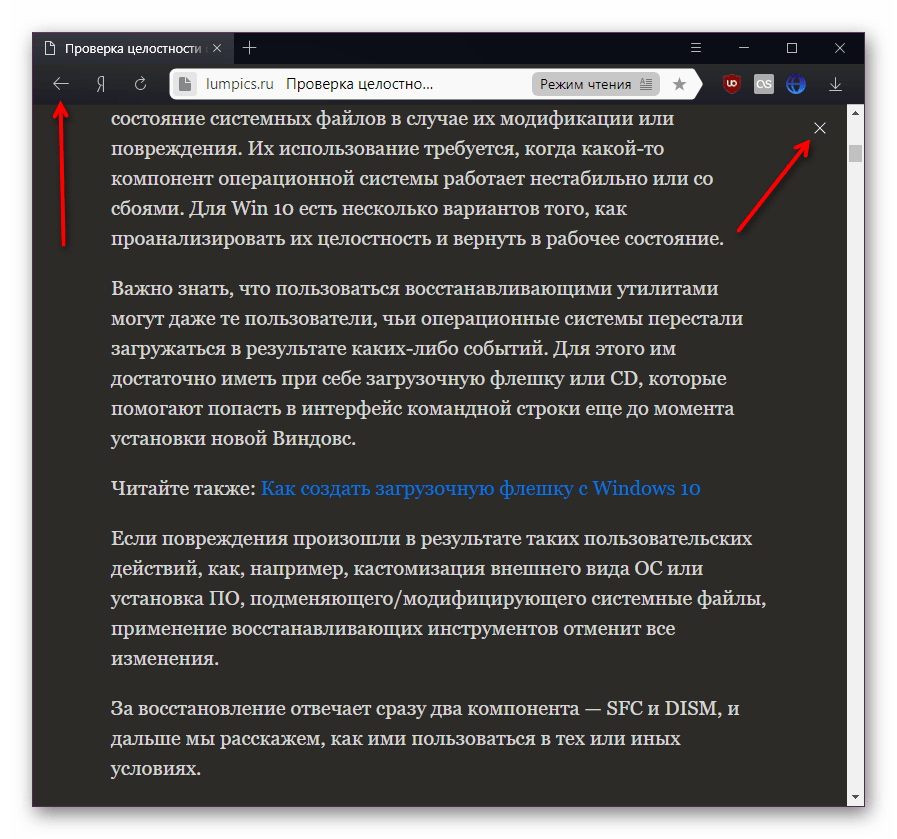Close reader mode with the X
This screenshot has width=897, height=839.
pyautogui.click(x=820, y=128)
